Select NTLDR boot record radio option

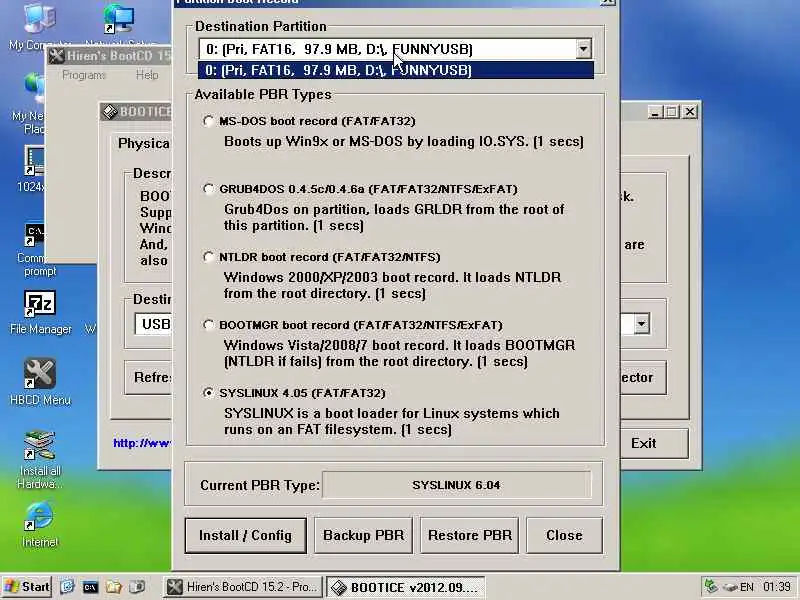click(x=208, y=257)
